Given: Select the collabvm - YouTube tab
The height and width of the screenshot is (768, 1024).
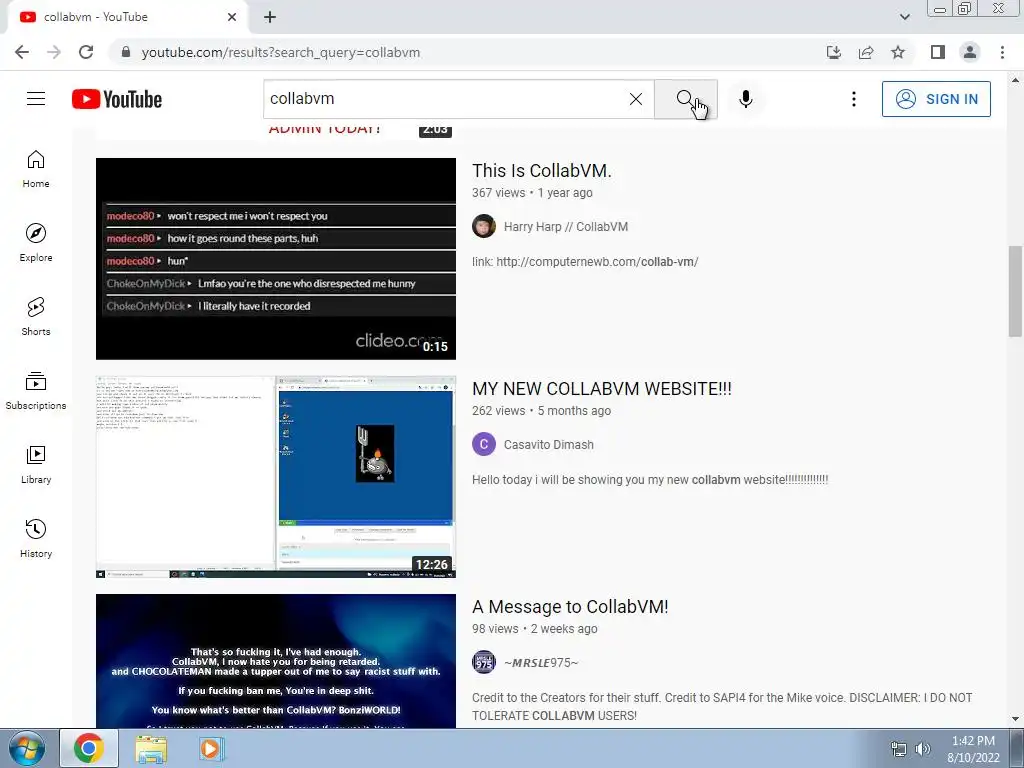Looking at the screenshot, I should 127,17.
